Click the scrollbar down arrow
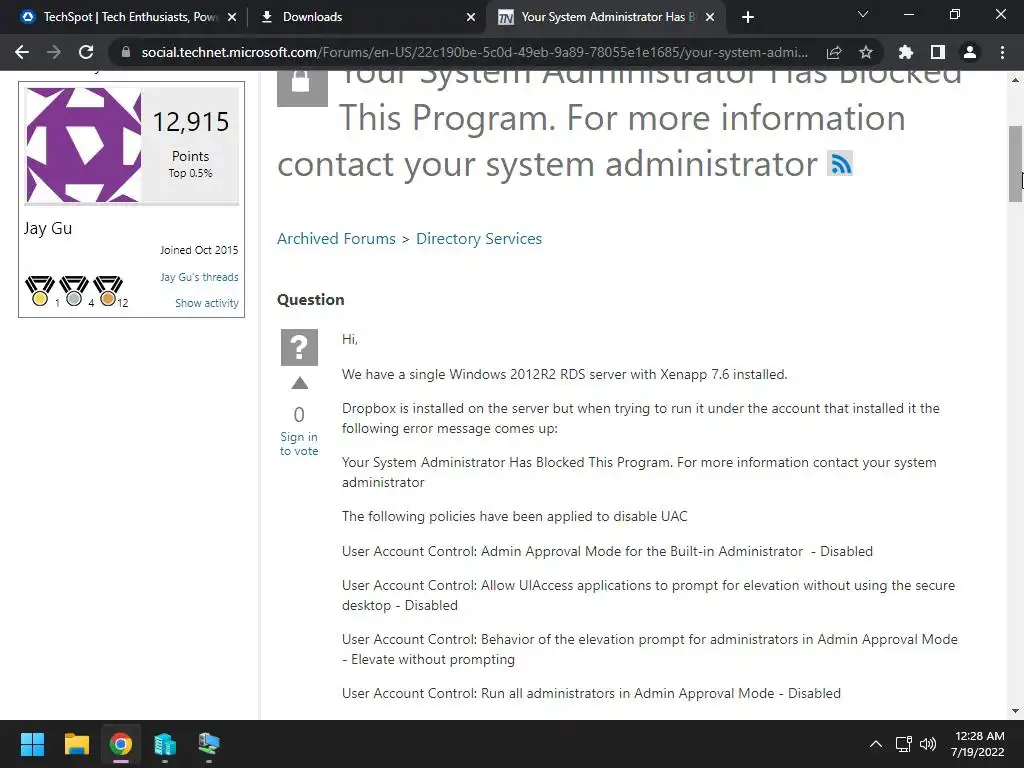The image size is (1024, 768). [x=1016, y=711]
